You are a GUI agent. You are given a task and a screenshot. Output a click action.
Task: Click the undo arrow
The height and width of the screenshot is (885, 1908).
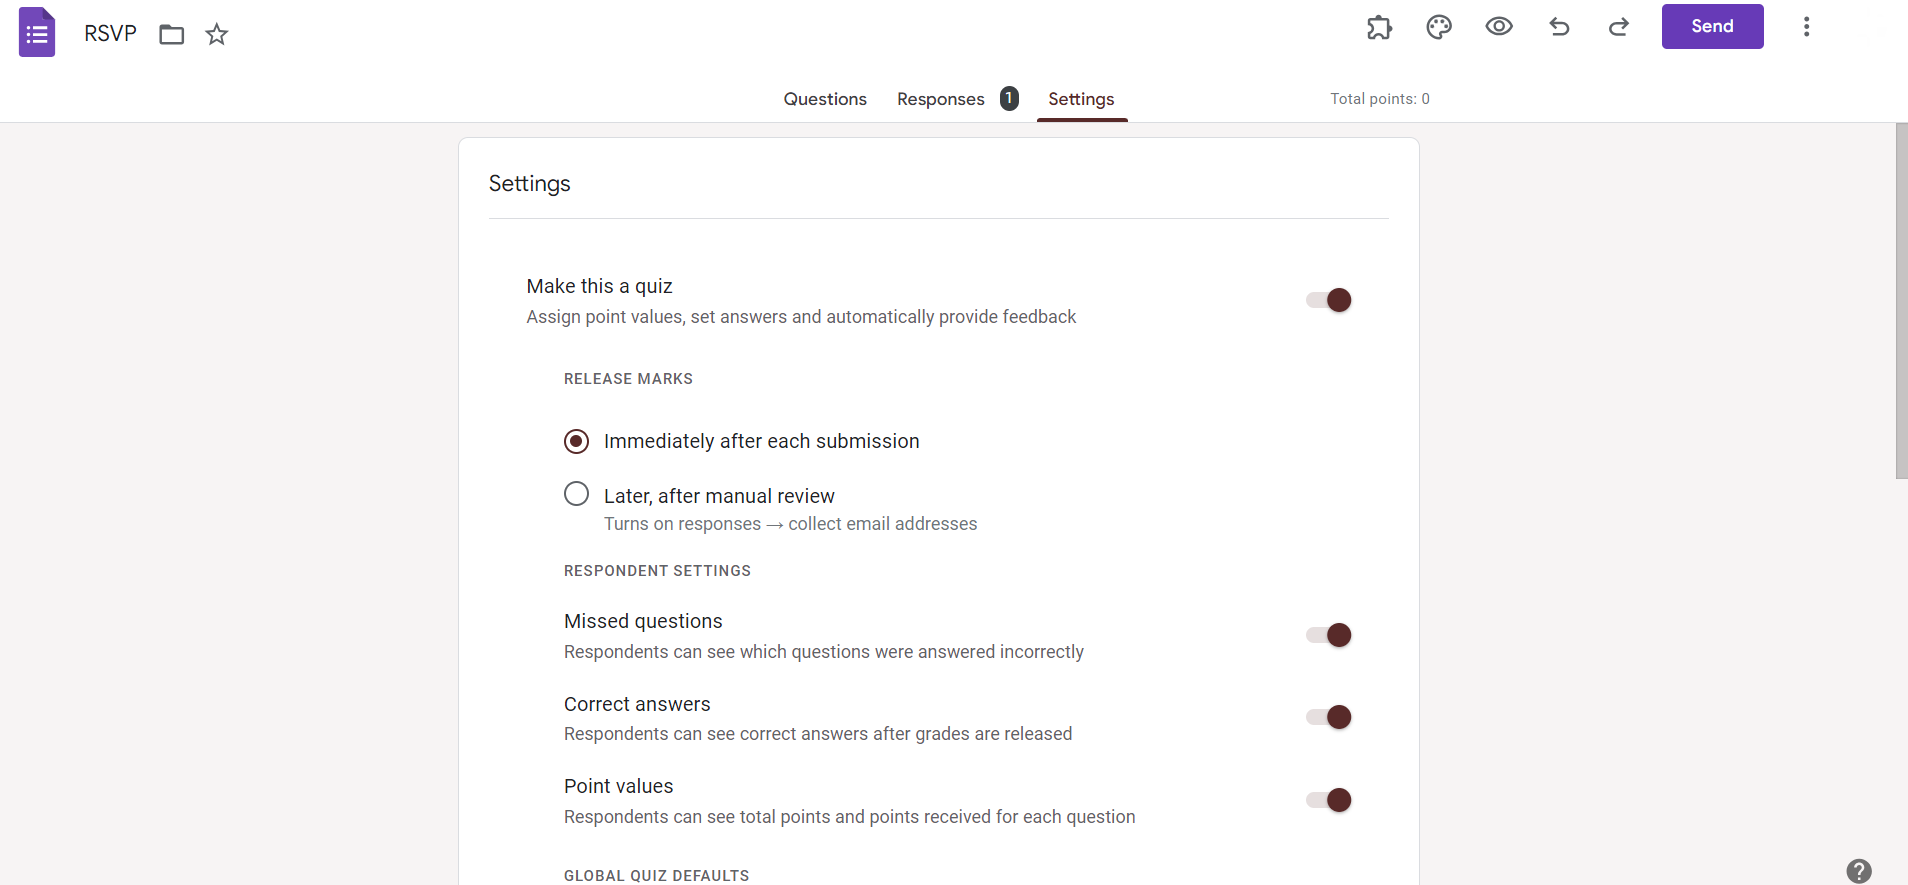pos(1559,27)
